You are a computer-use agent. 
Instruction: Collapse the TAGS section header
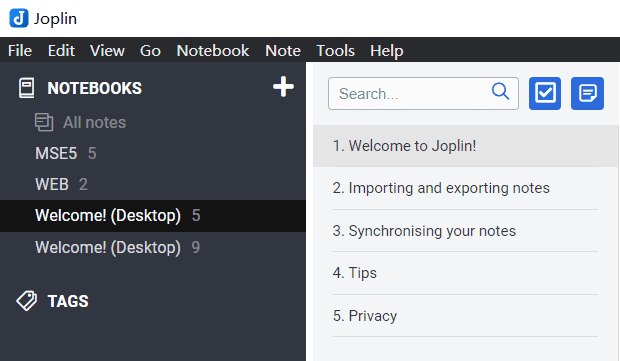click(68, 301)
